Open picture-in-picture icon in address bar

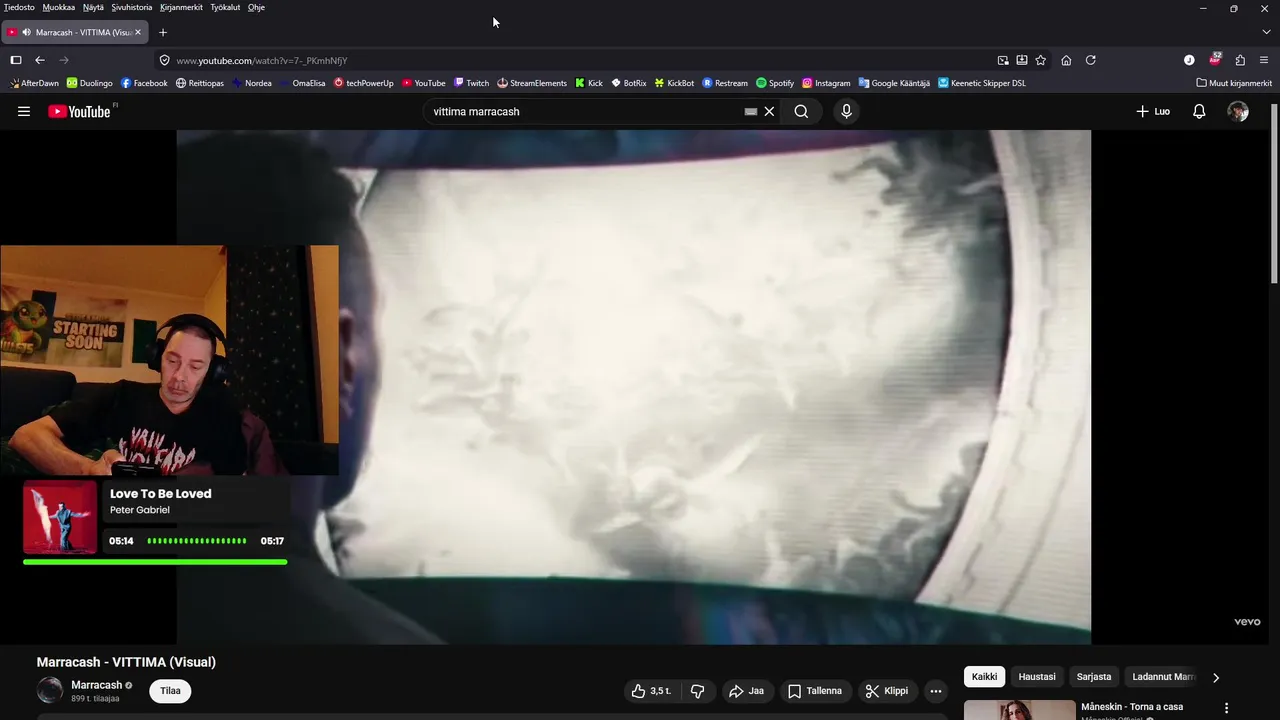(x=1003, y=60)
